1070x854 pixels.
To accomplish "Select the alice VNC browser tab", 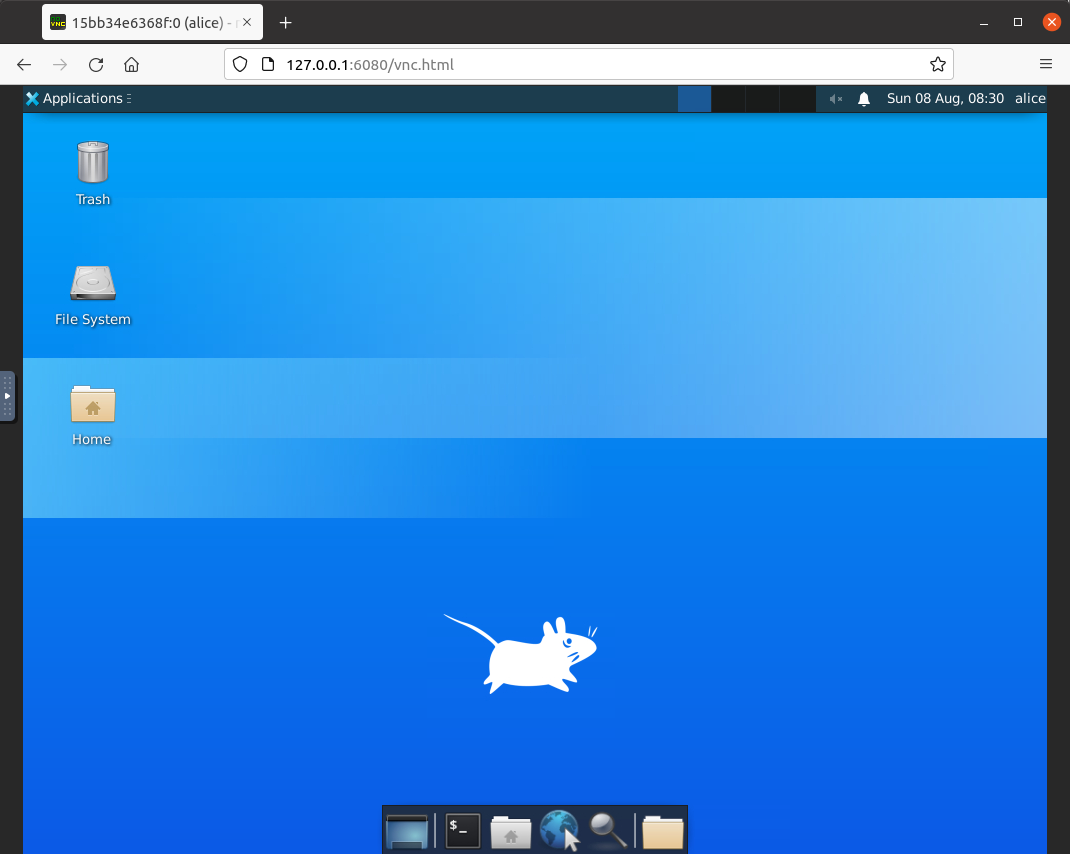I will (x=150, y=22).
